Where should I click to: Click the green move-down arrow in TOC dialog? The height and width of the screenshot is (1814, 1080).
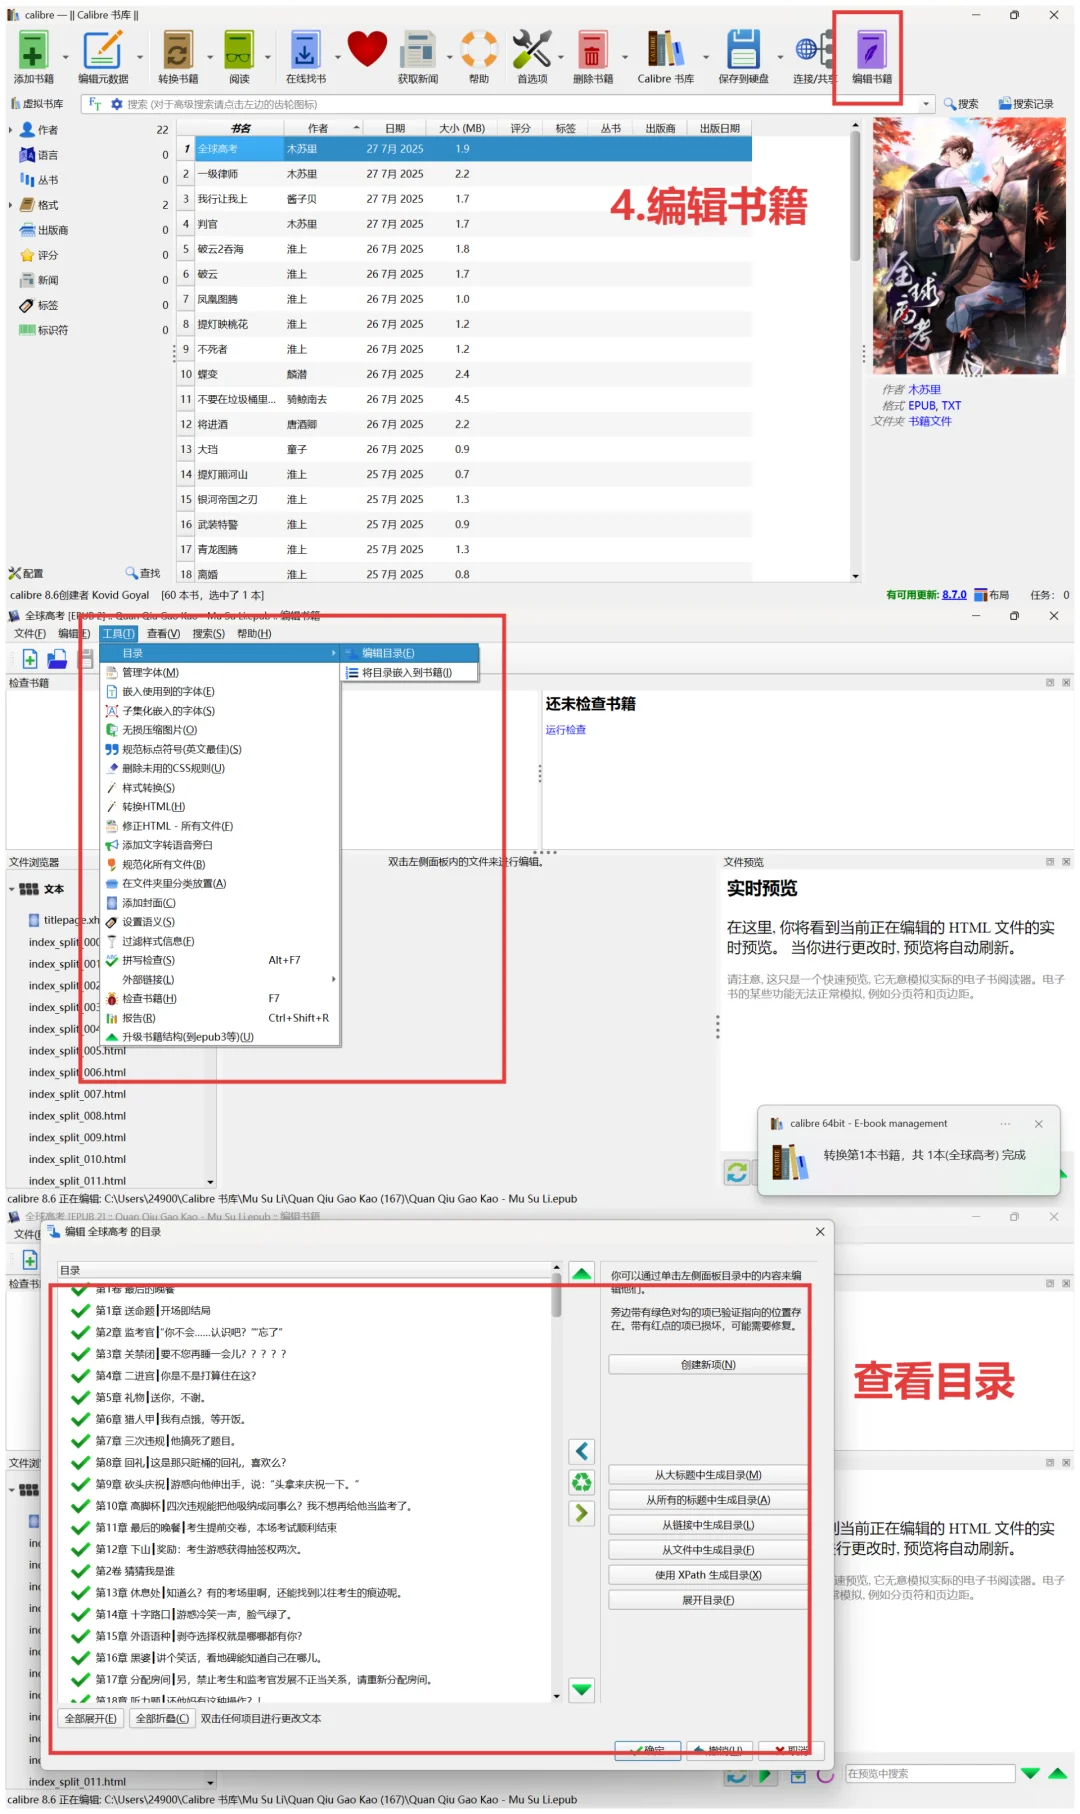[582, 1690]
